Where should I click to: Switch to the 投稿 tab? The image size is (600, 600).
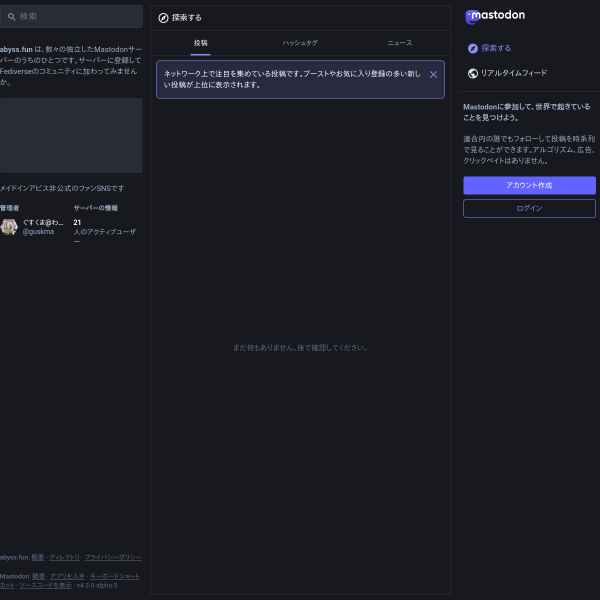point(201,43)
